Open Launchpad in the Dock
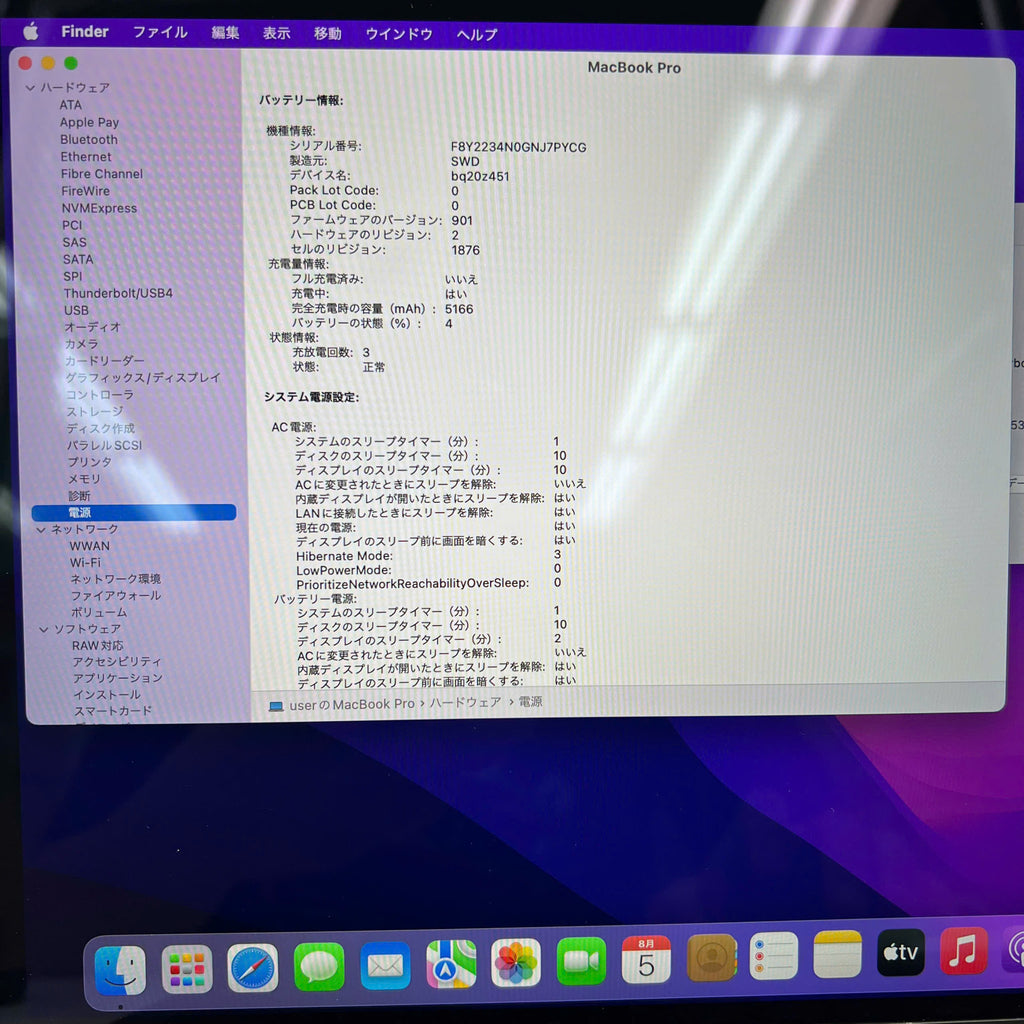This screenshot has width=1024, height=1024. click(x=187, y=968)
